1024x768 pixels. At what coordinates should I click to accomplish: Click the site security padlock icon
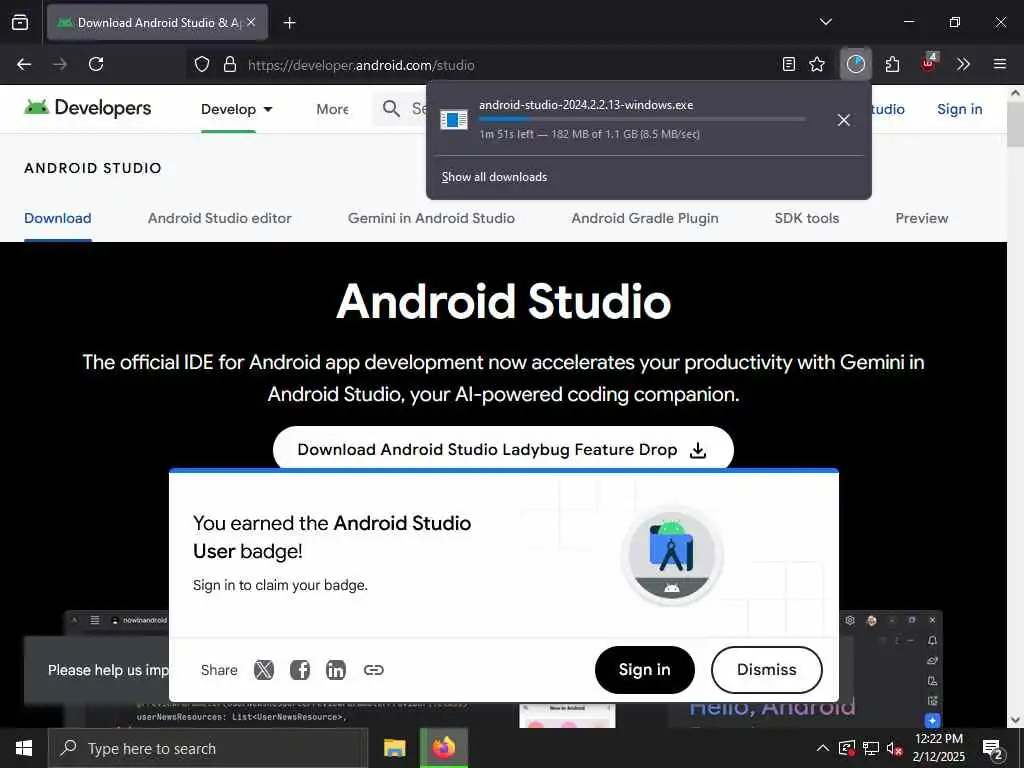[x=229, y=64]
